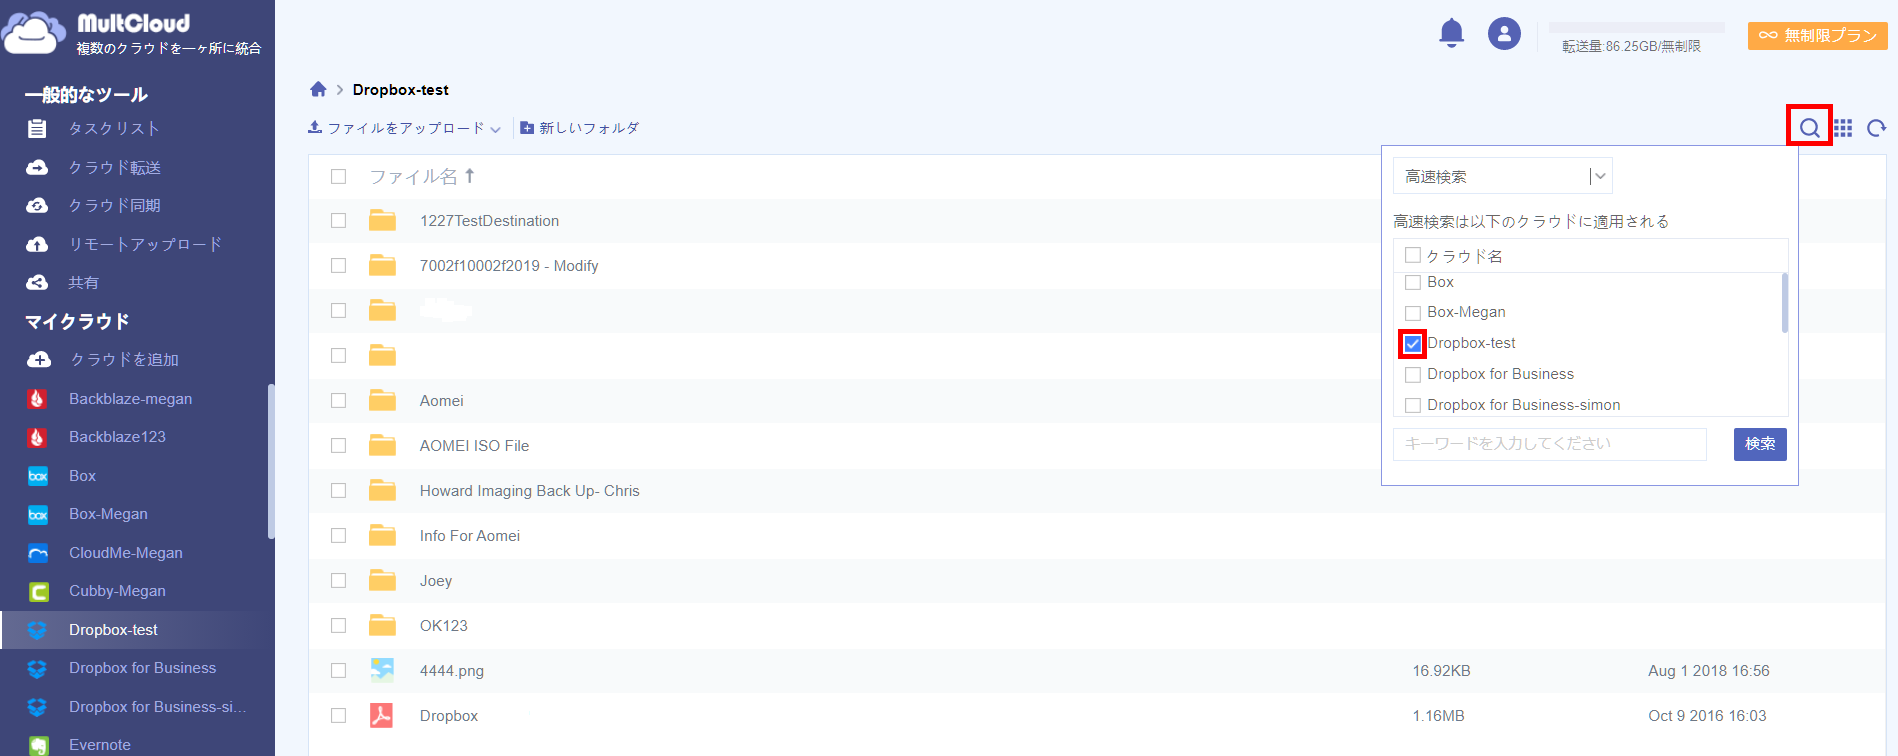
Task: Click the "Oct 9 2016 16:03" date
Action: pyautogui.click(x=1708, y=715)
